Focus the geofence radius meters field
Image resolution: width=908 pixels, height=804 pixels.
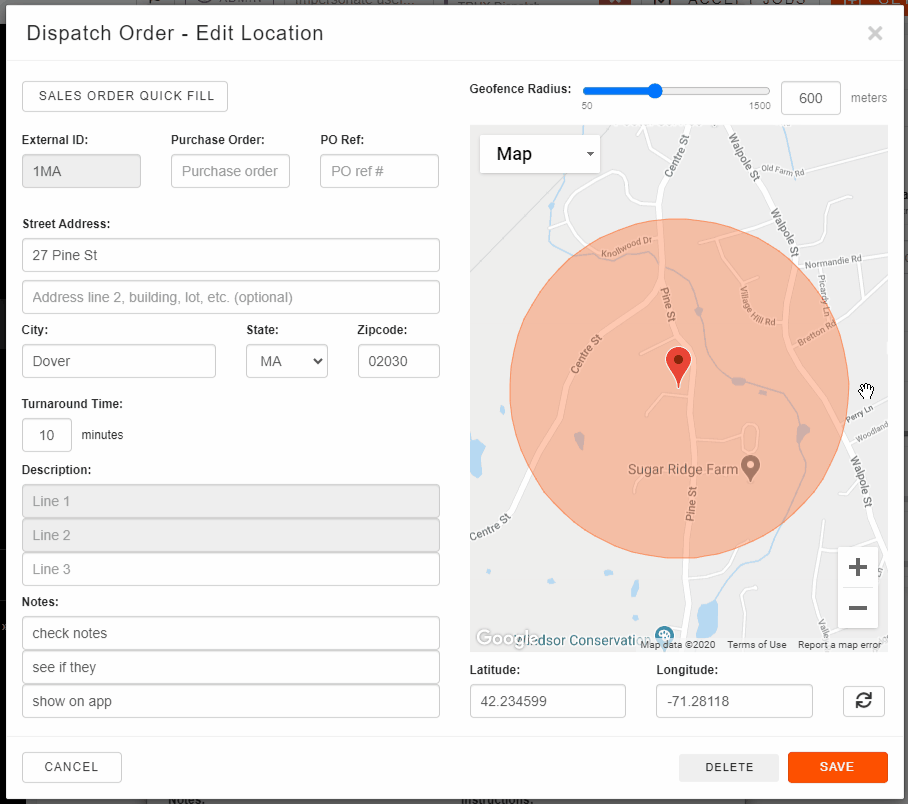tap(811, 98)
